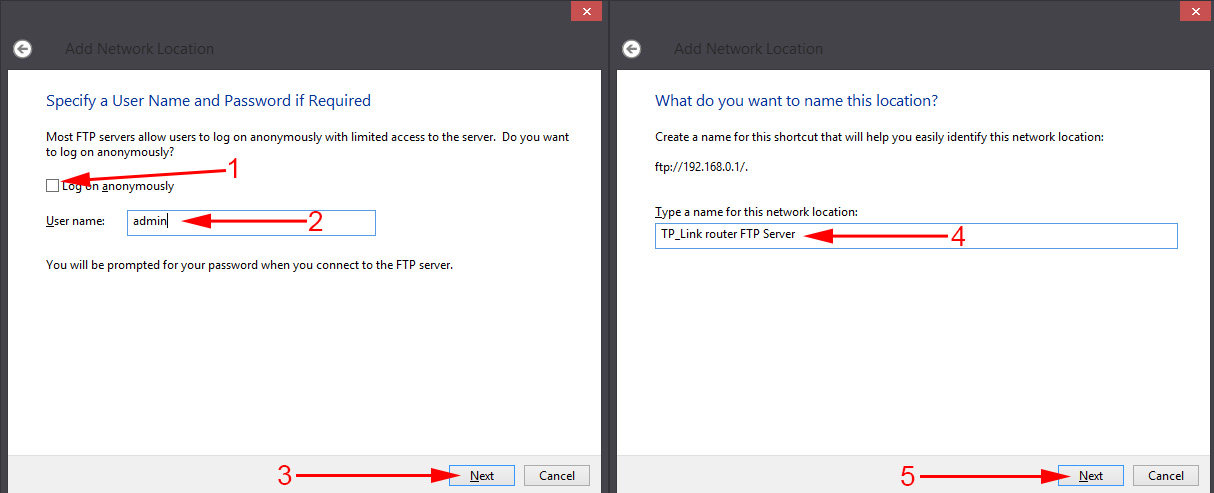Viewport: 1214px width, 493px height.
Task: Cancel the name this location dialog
Action: (1166, 475)
